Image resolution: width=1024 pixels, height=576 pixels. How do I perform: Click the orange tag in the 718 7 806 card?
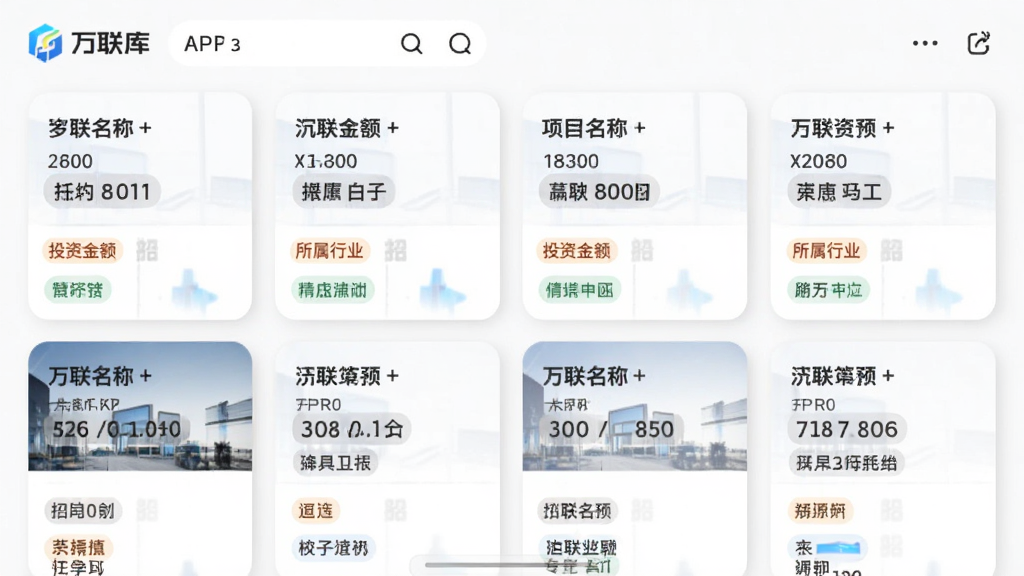[x=820, y=510]
